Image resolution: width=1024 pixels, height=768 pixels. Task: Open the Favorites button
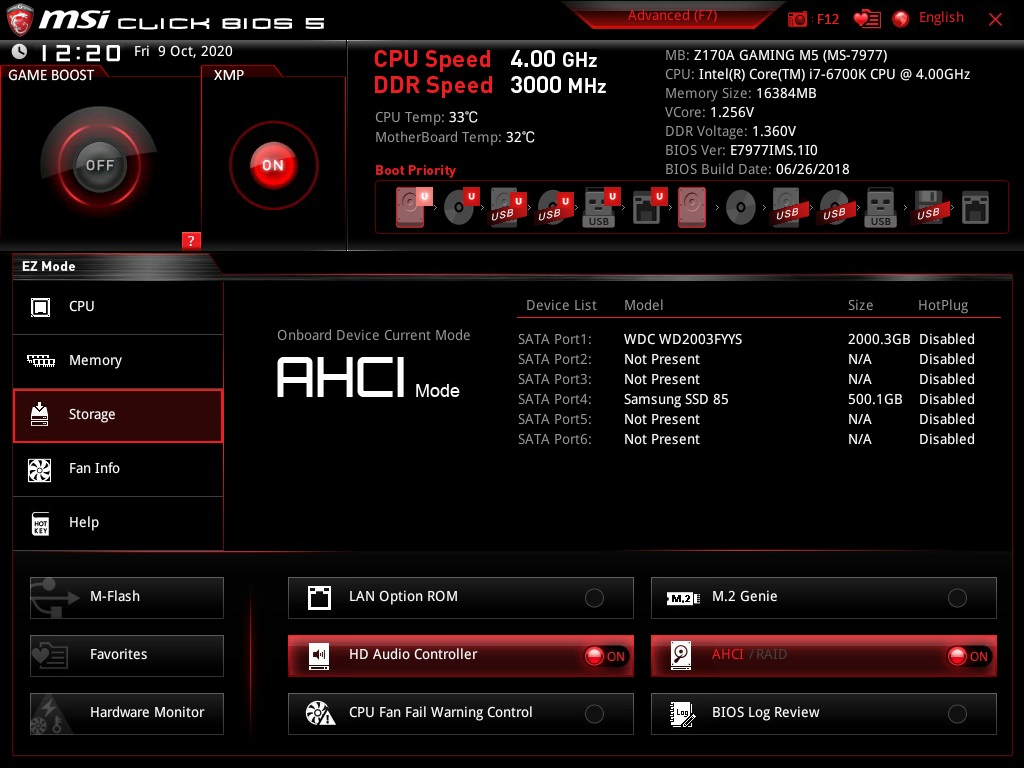coord(127,656)
